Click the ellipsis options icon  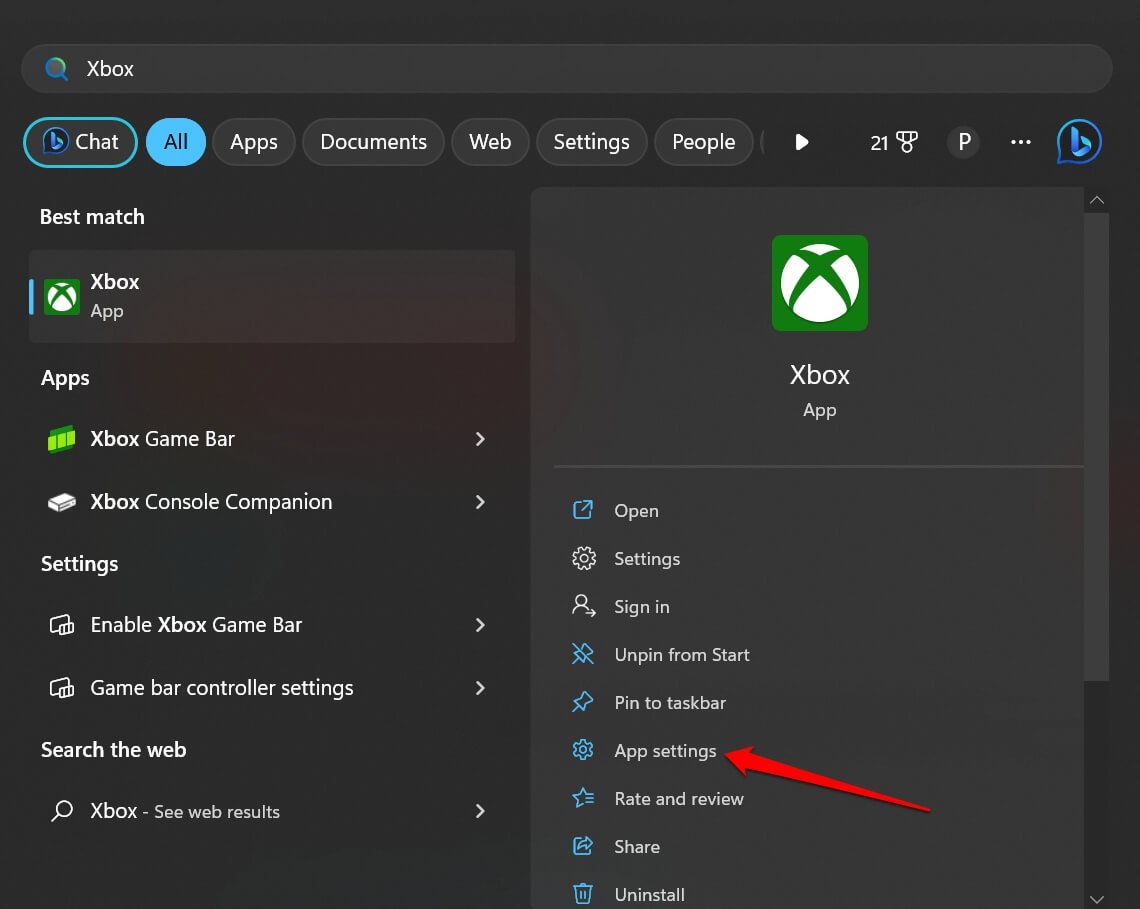click(1020, 141)
